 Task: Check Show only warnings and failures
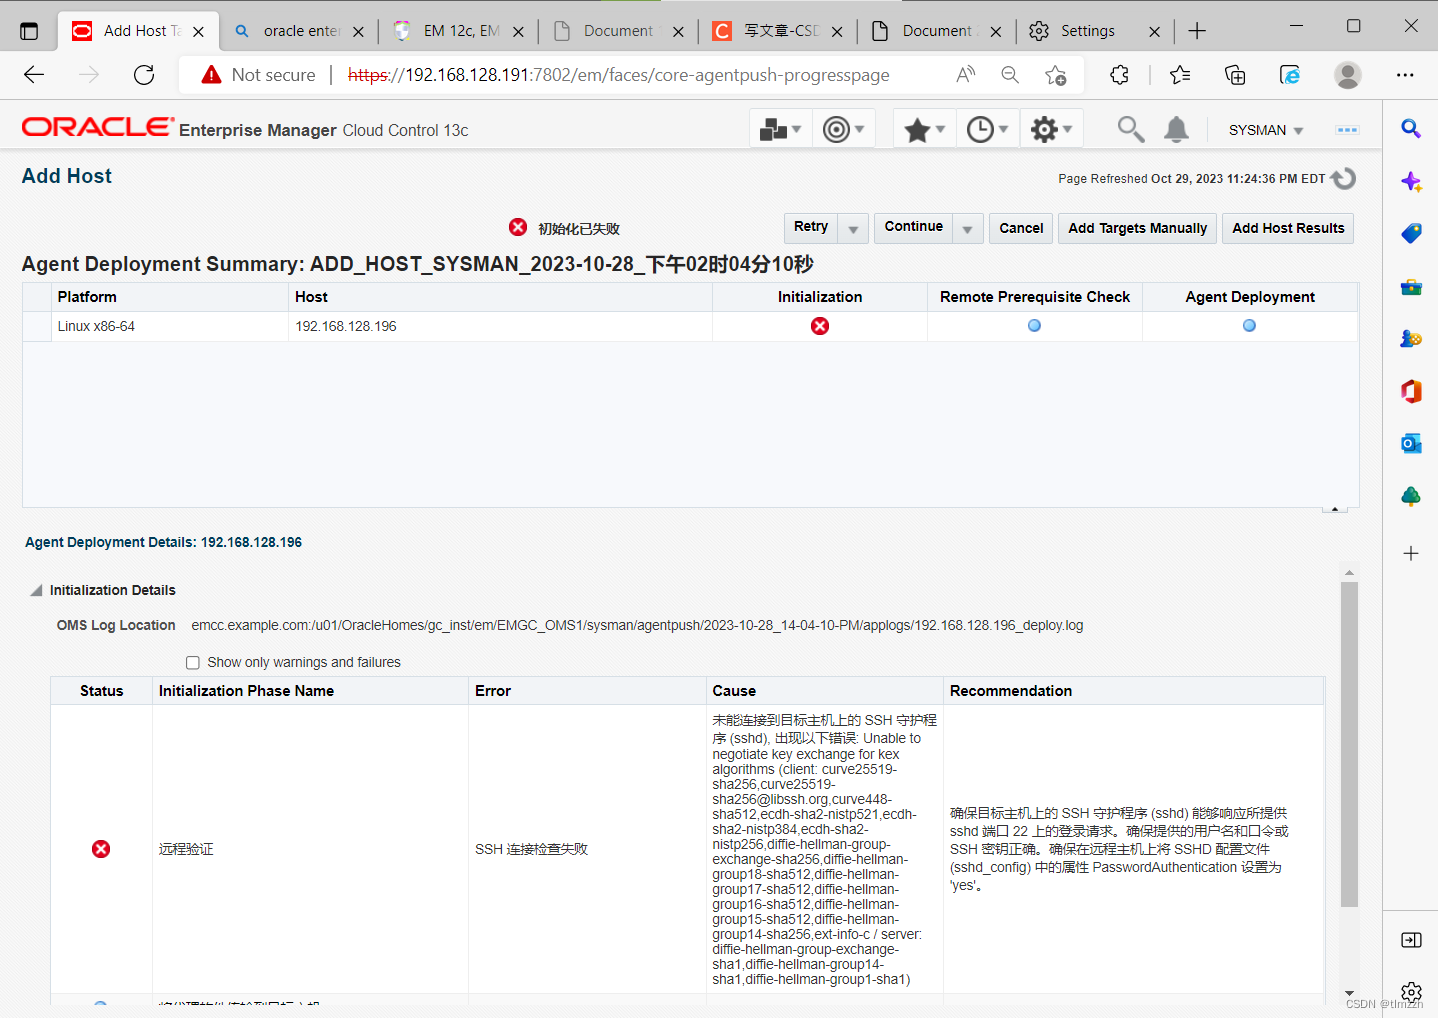192,662
